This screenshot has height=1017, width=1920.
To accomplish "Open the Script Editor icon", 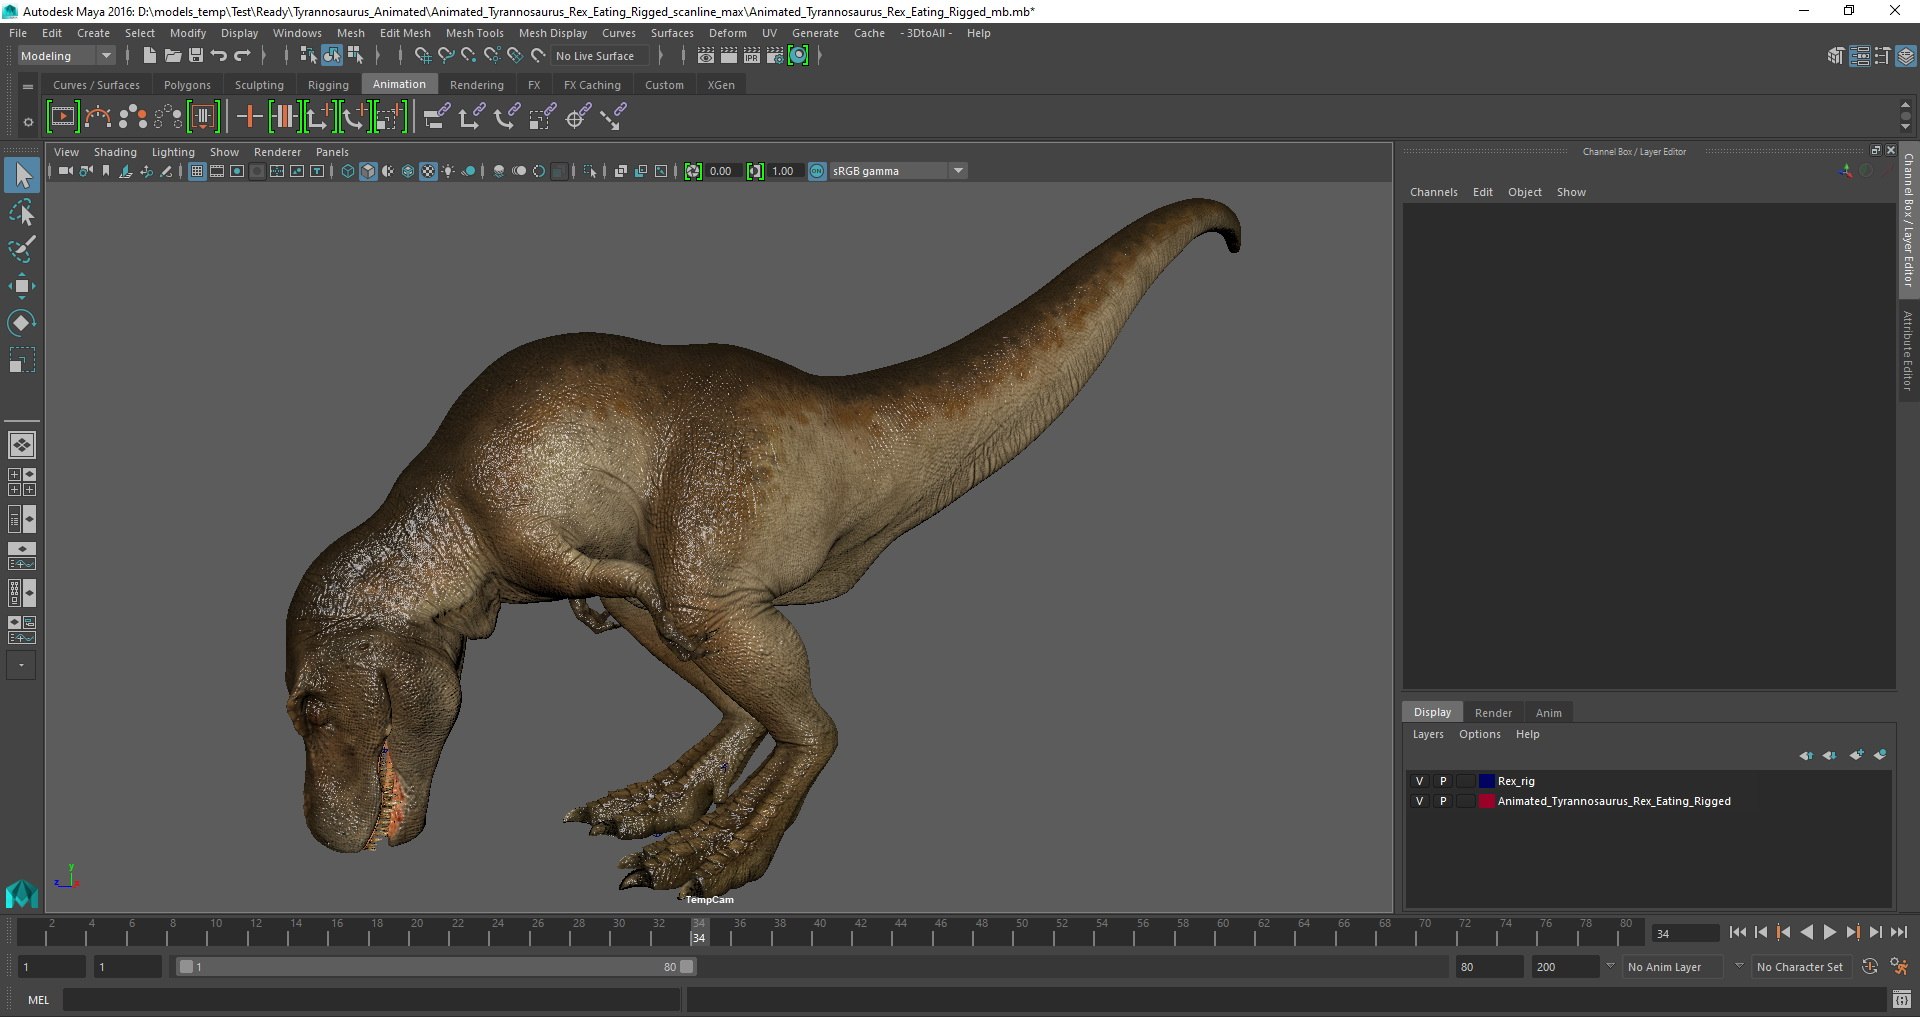I will (x=1901, y=999).
